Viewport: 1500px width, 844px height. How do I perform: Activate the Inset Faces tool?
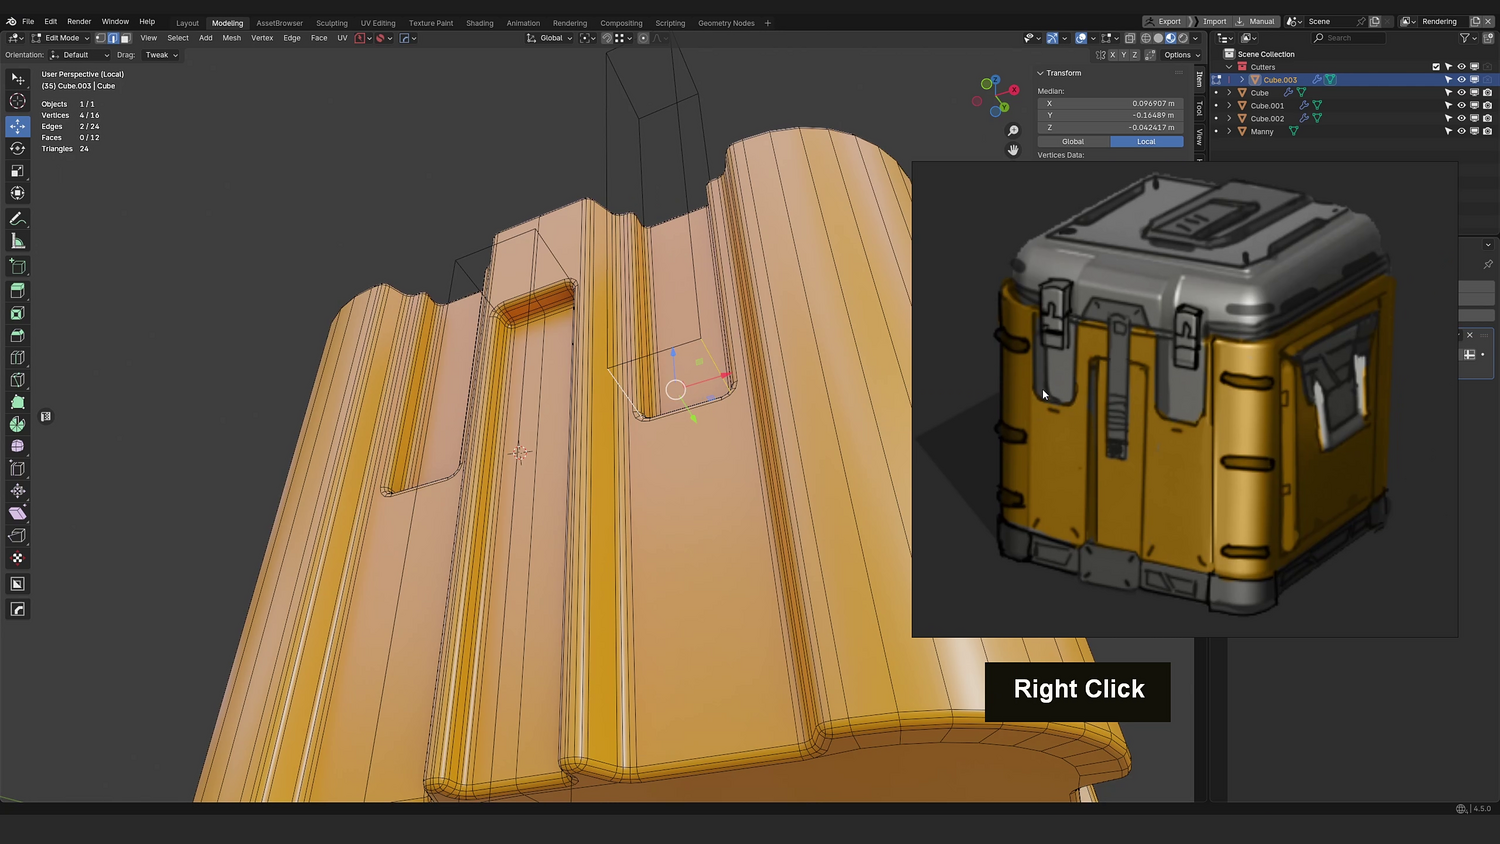click(x=17, y=313)
